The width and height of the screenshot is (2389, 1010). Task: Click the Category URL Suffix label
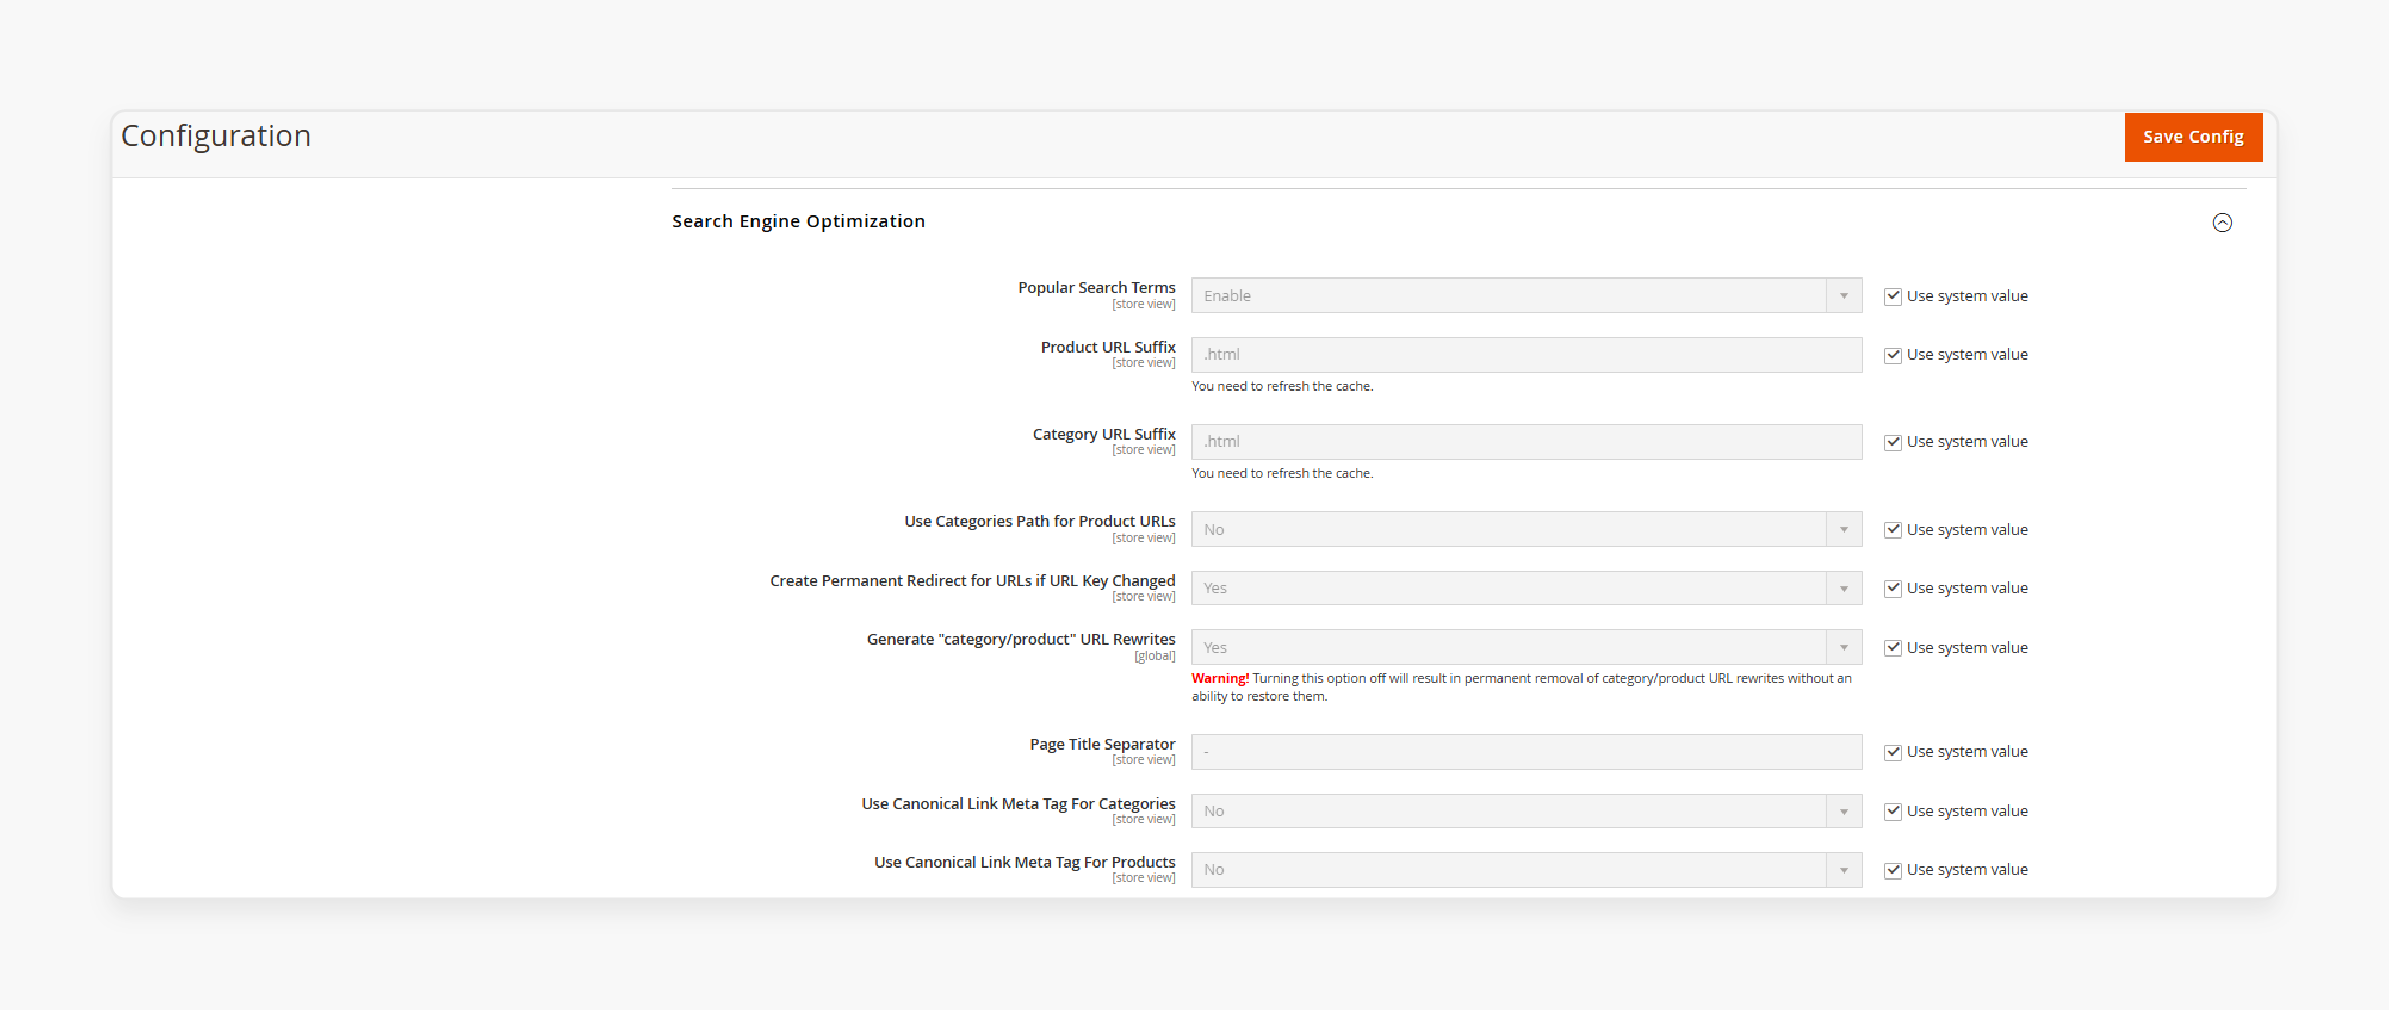1104,434
